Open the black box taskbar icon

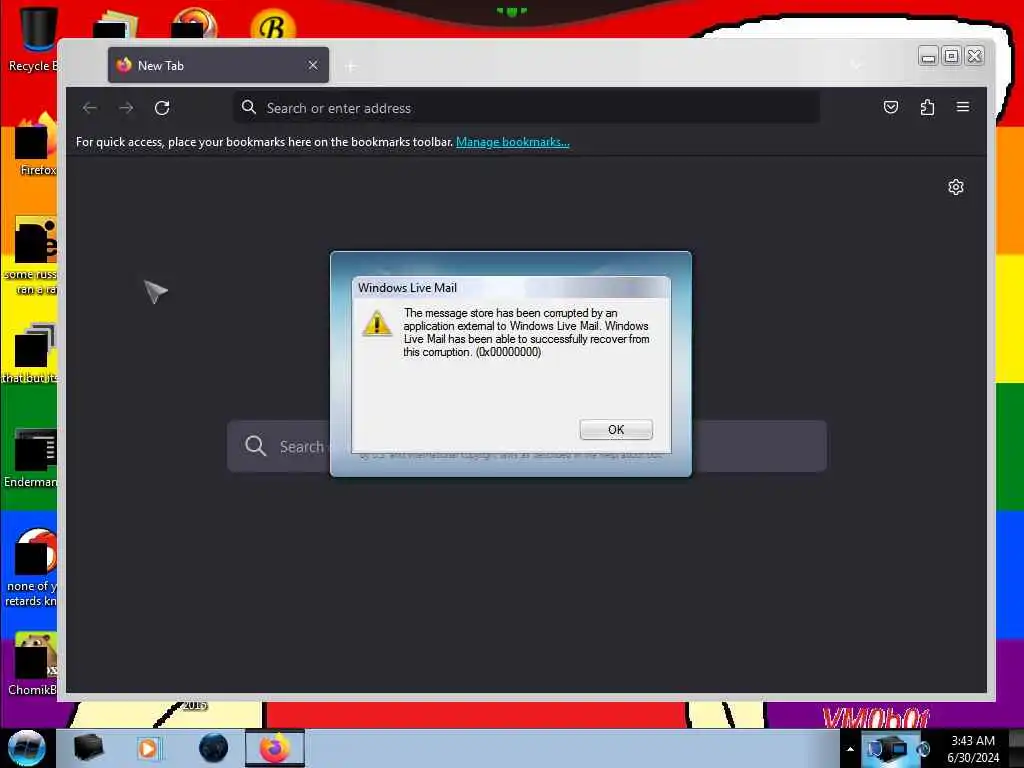[88, 748]
